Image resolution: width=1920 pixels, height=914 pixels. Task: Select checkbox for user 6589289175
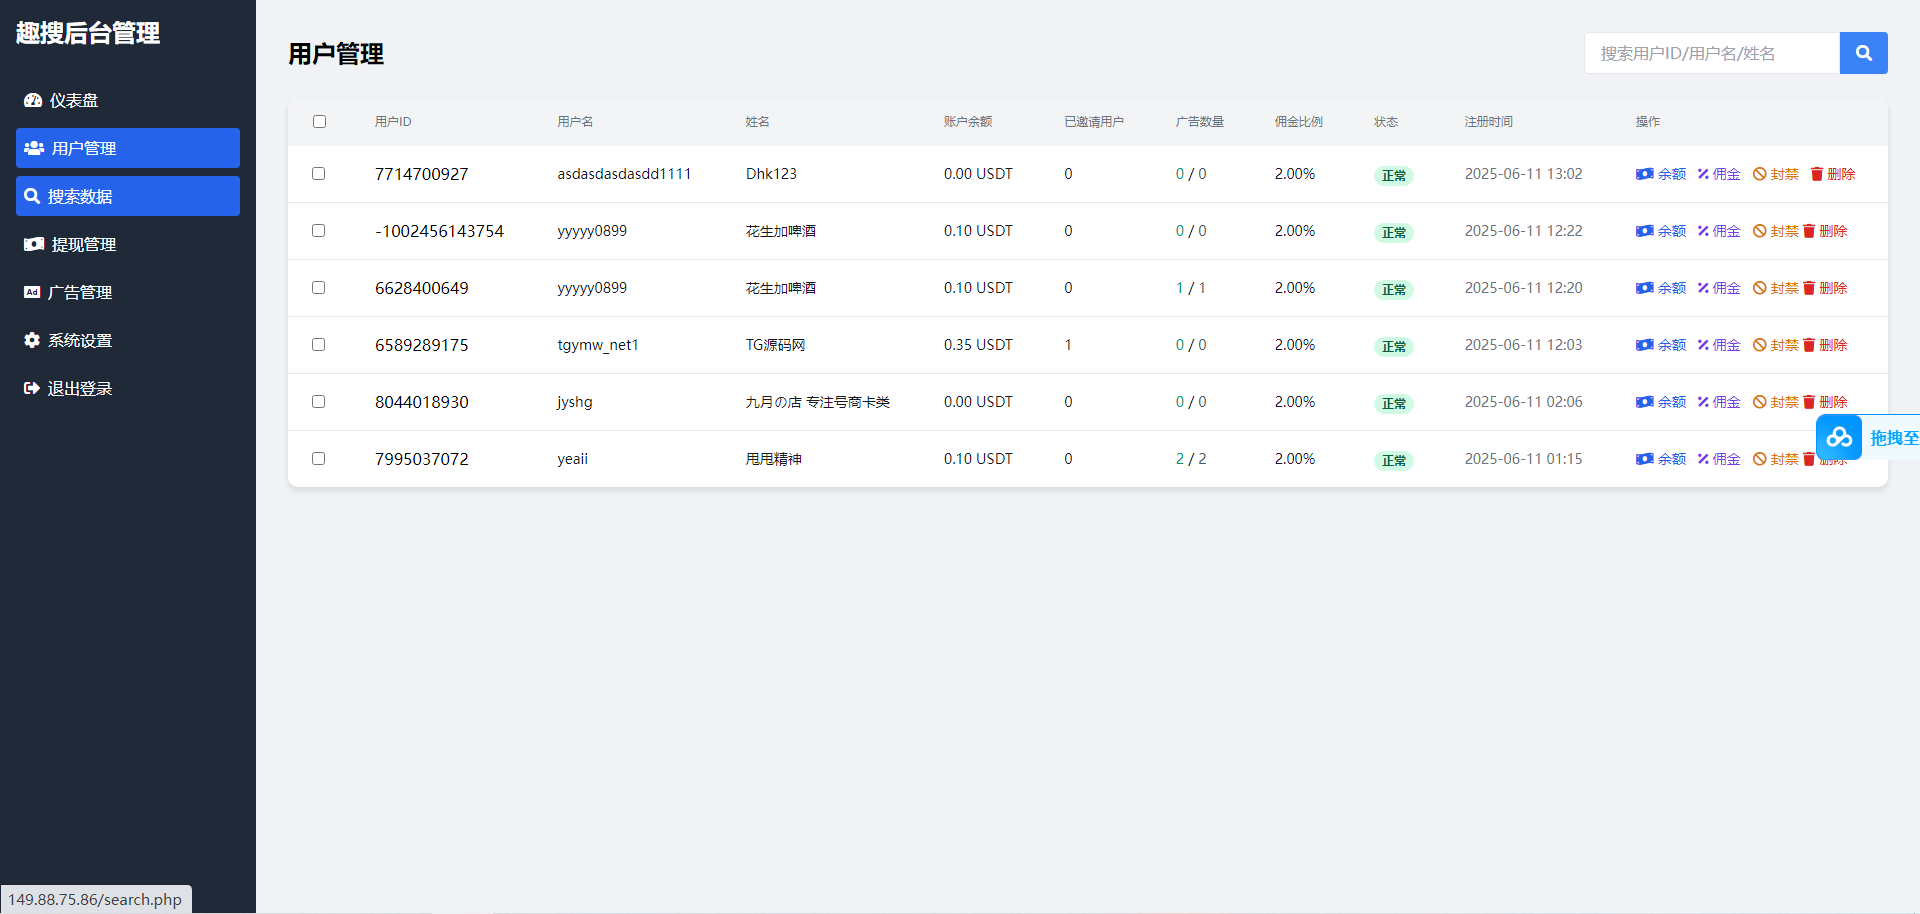pyautogui.click(x=319, y=345)
